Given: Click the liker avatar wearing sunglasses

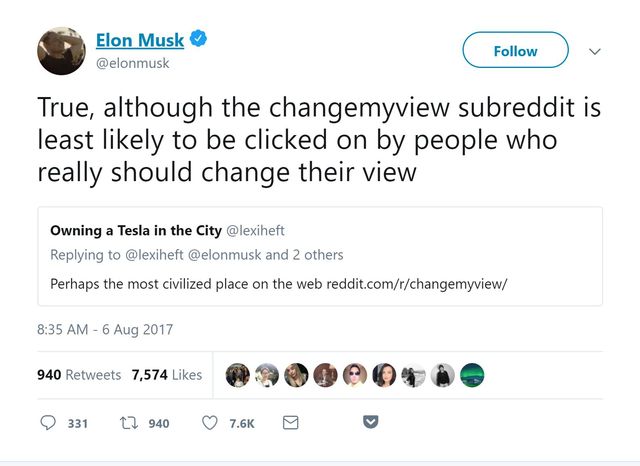Looking at the screenshot, I should click(355, 375).
